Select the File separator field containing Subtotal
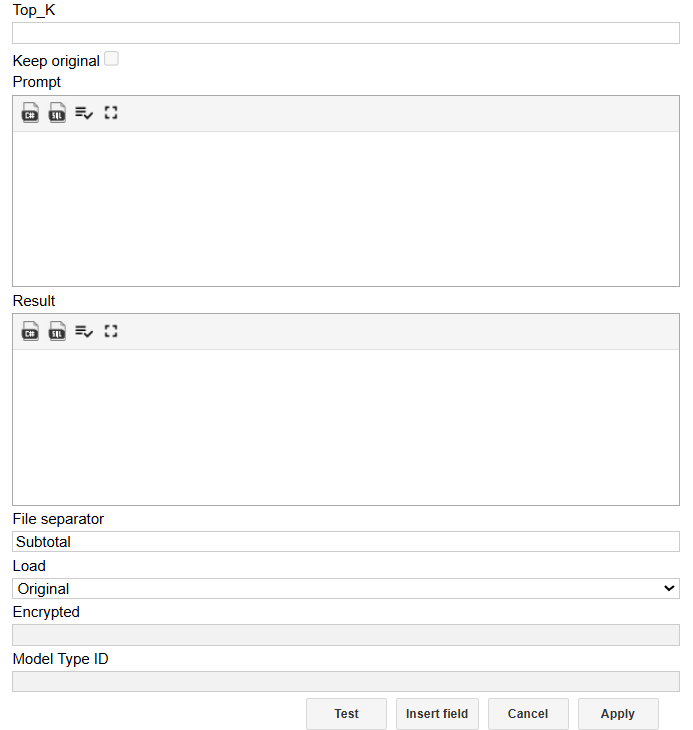The width and height of the screenshot is (693, 730). pyautogui.click(x=345, y=542)
